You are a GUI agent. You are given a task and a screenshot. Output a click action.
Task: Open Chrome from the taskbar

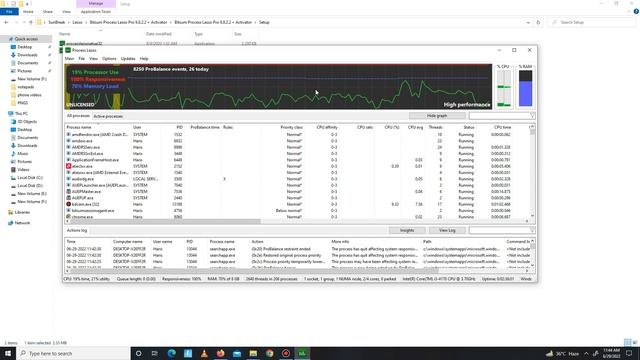[x=269, y=353]
